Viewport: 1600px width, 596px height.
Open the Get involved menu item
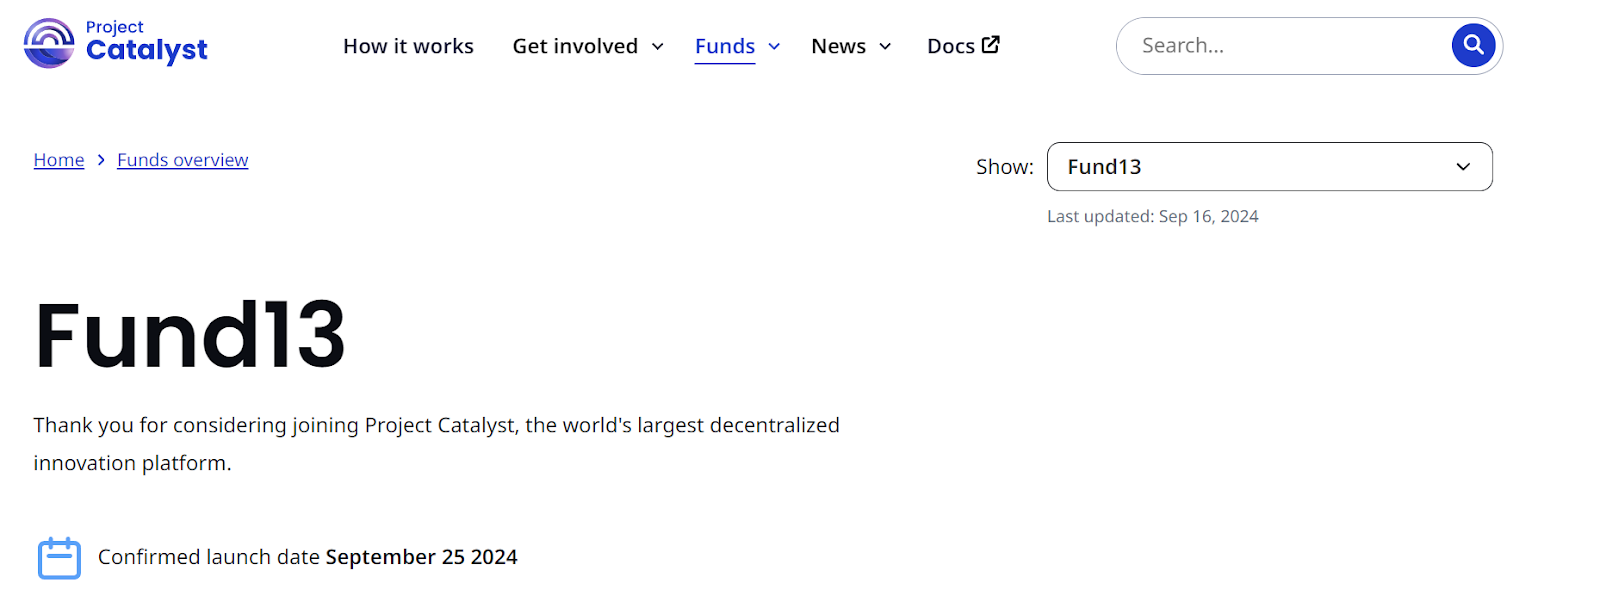pyautogui.click(x=575, y=46)
